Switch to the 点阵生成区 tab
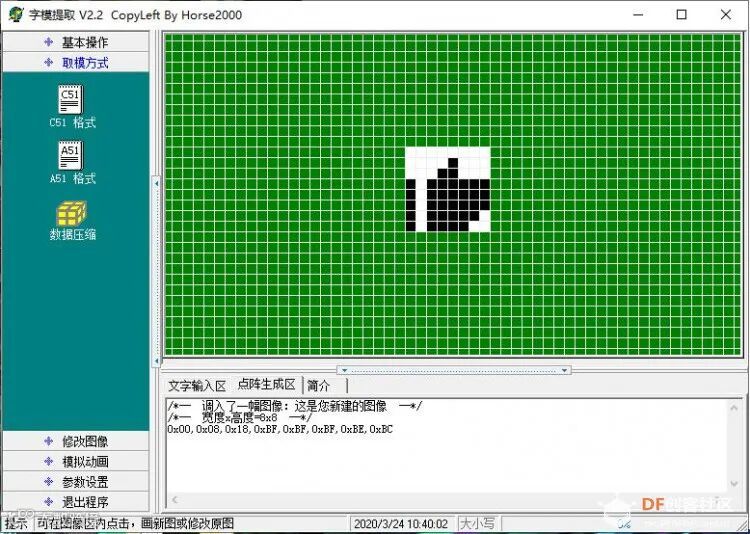This screenshot has height=534, width=750. (x=266, y=384)
